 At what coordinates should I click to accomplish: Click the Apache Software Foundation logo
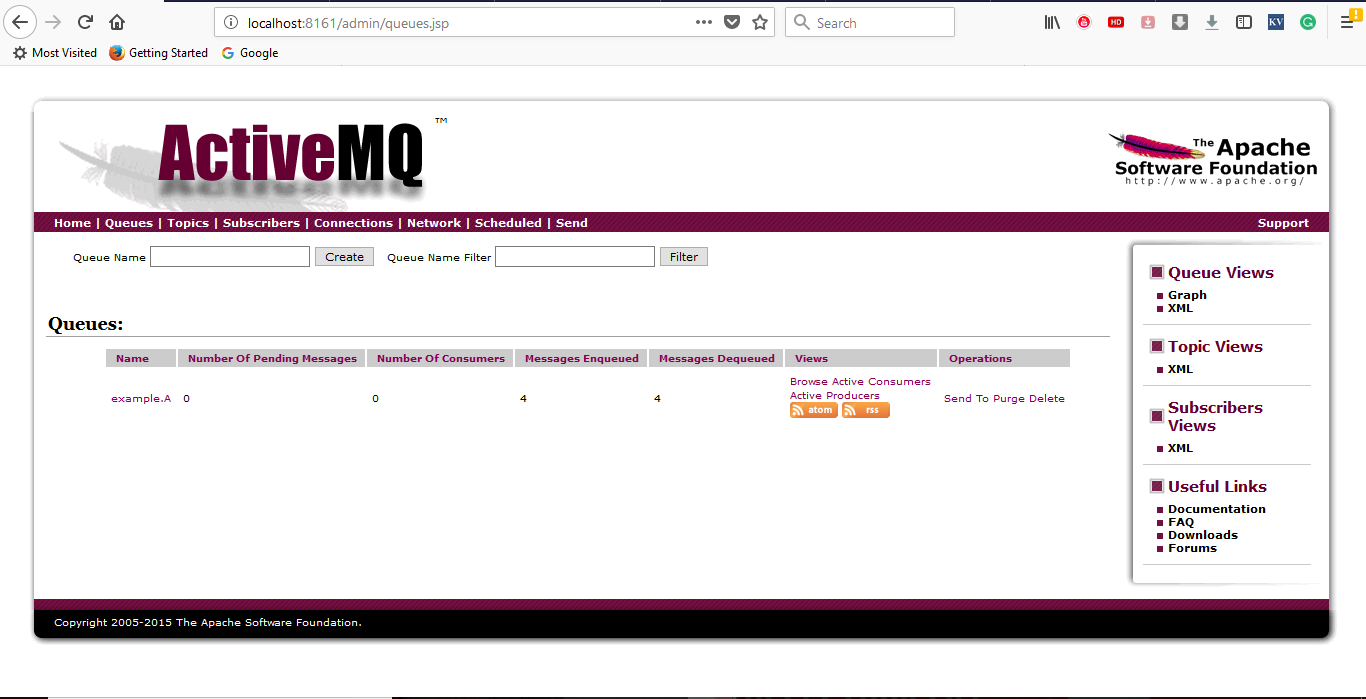[1213, 159]
